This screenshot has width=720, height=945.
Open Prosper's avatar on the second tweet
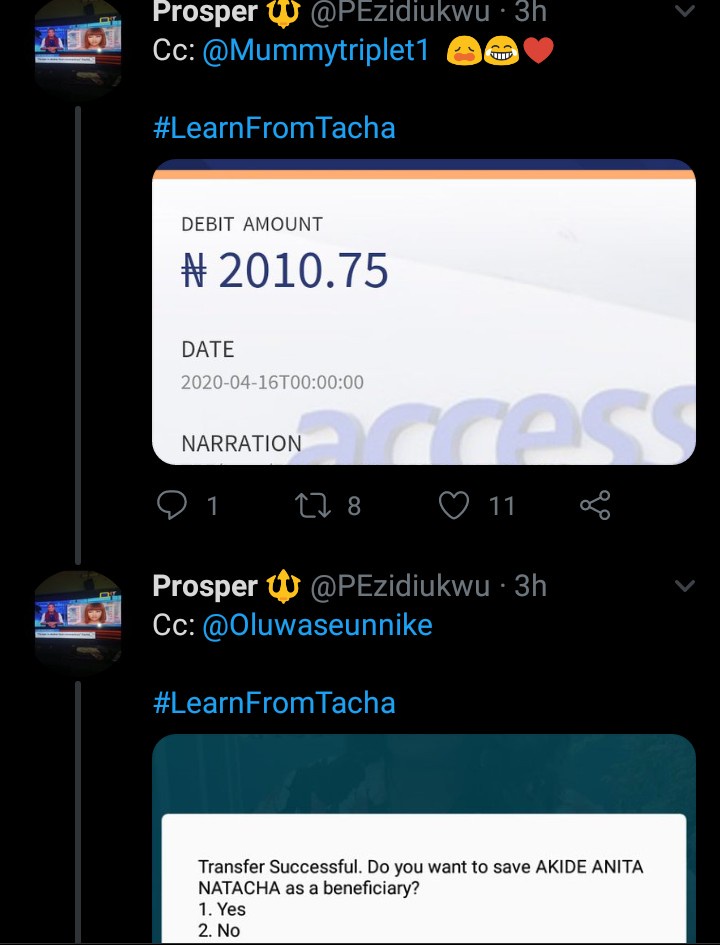click(78, 620)
